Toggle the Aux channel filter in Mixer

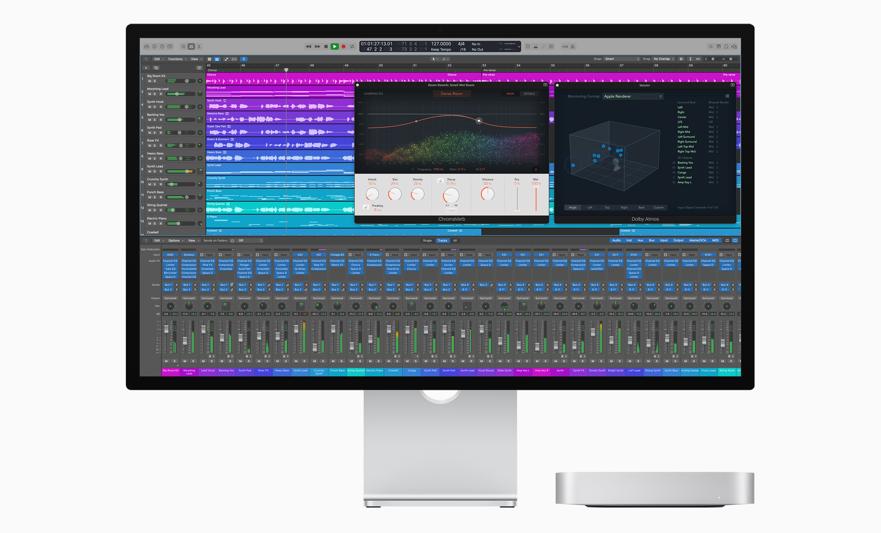click(640, 240)
